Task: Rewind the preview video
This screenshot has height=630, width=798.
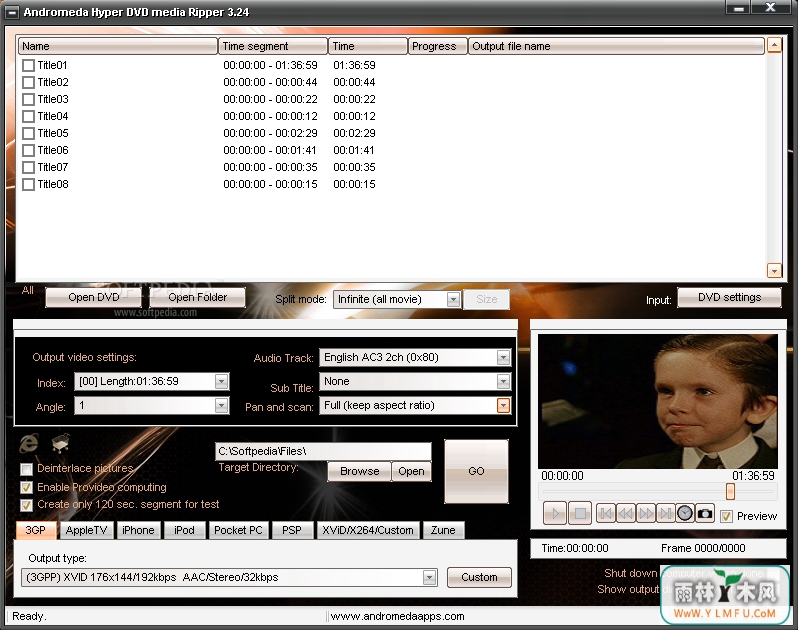Action: click(625, 513)
